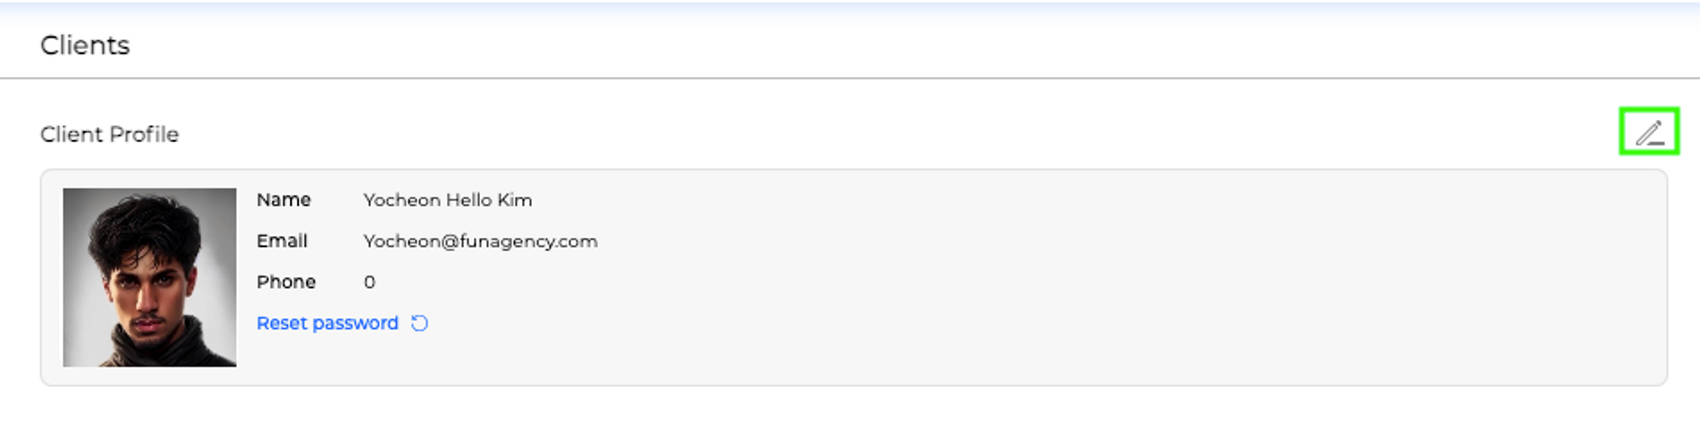The height and width of the screenshot is (425, 1700).
Task: Select the full name Yocheon Hello Kim
Action: click(x=447, y=200)
